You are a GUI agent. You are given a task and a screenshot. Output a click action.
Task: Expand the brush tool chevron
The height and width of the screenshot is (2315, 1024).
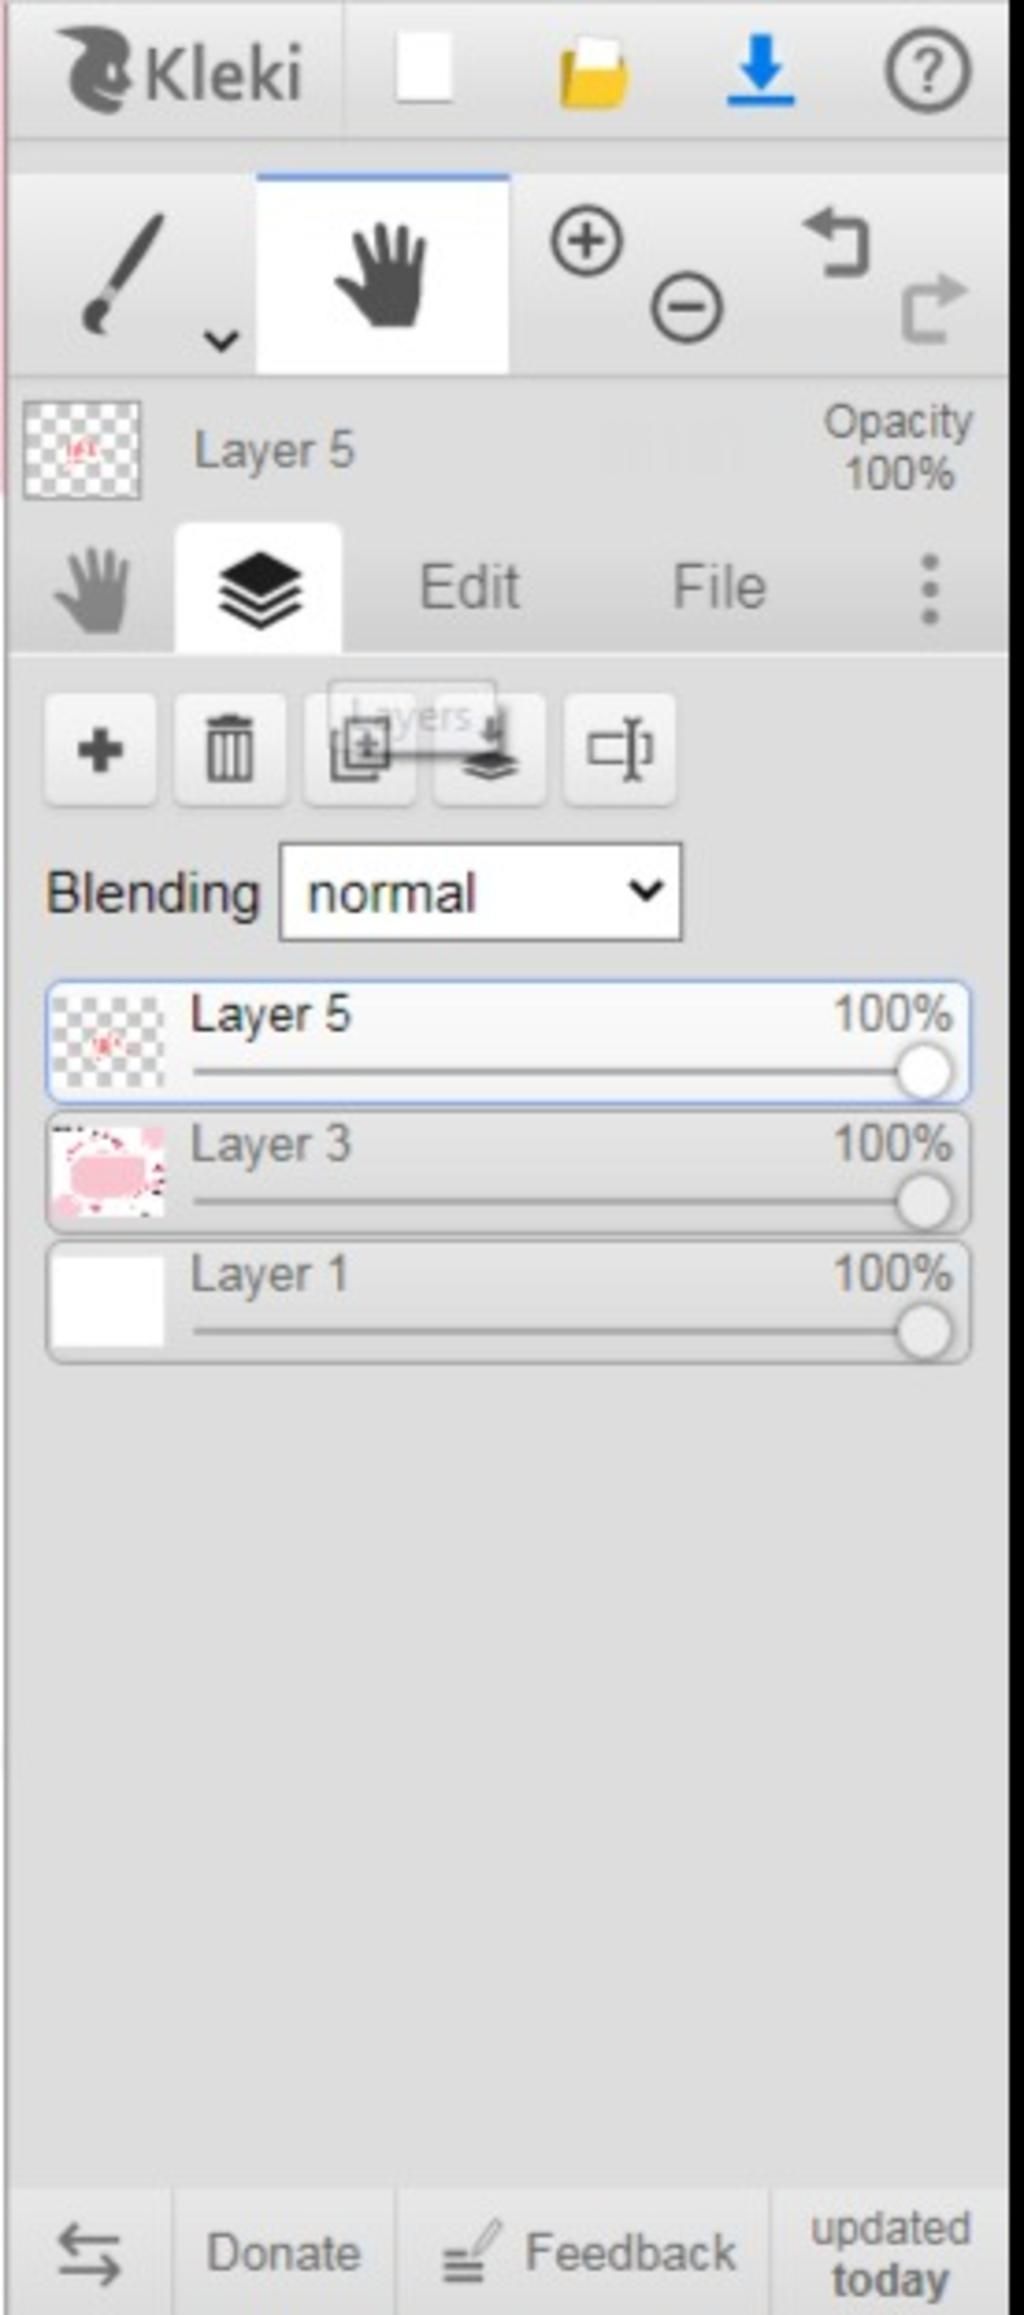tap(221, 341)
